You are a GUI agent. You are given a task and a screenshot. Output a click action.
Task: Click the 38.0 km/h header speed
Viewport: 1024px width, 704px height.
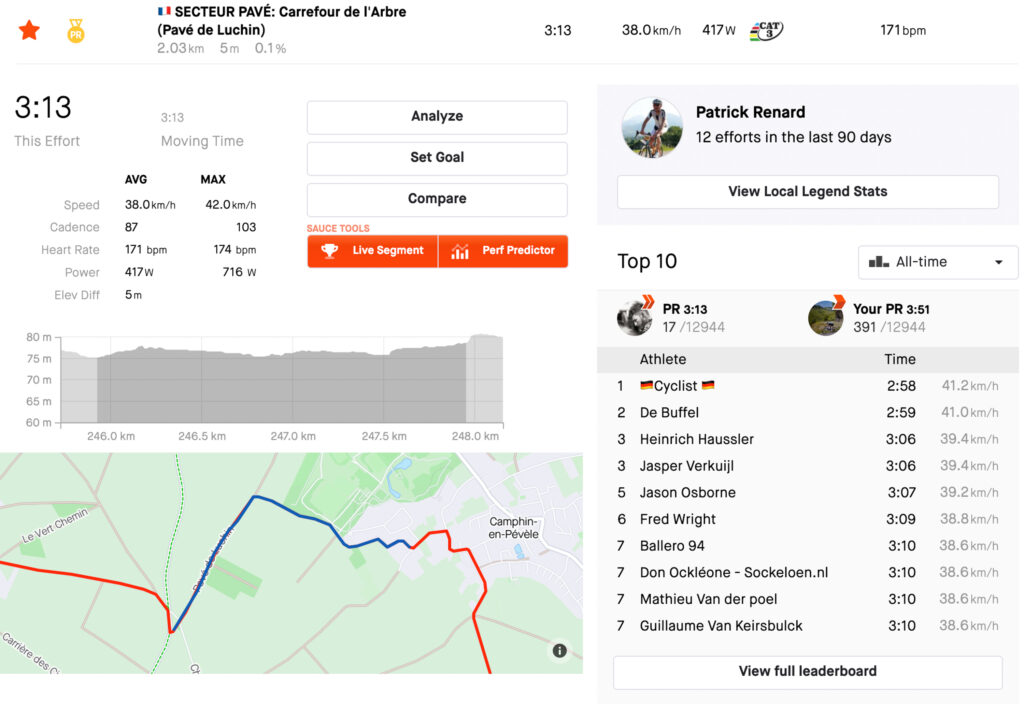651,31
